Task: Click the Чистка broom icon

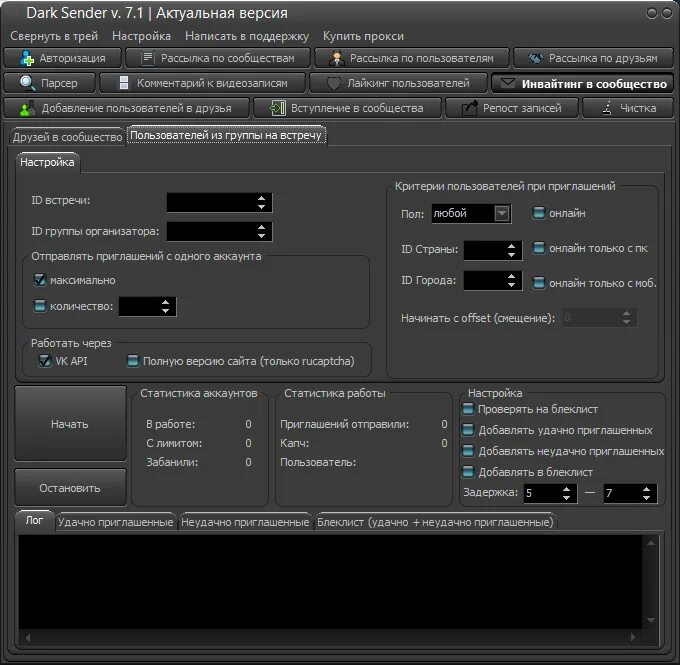Action: point(607,108)
